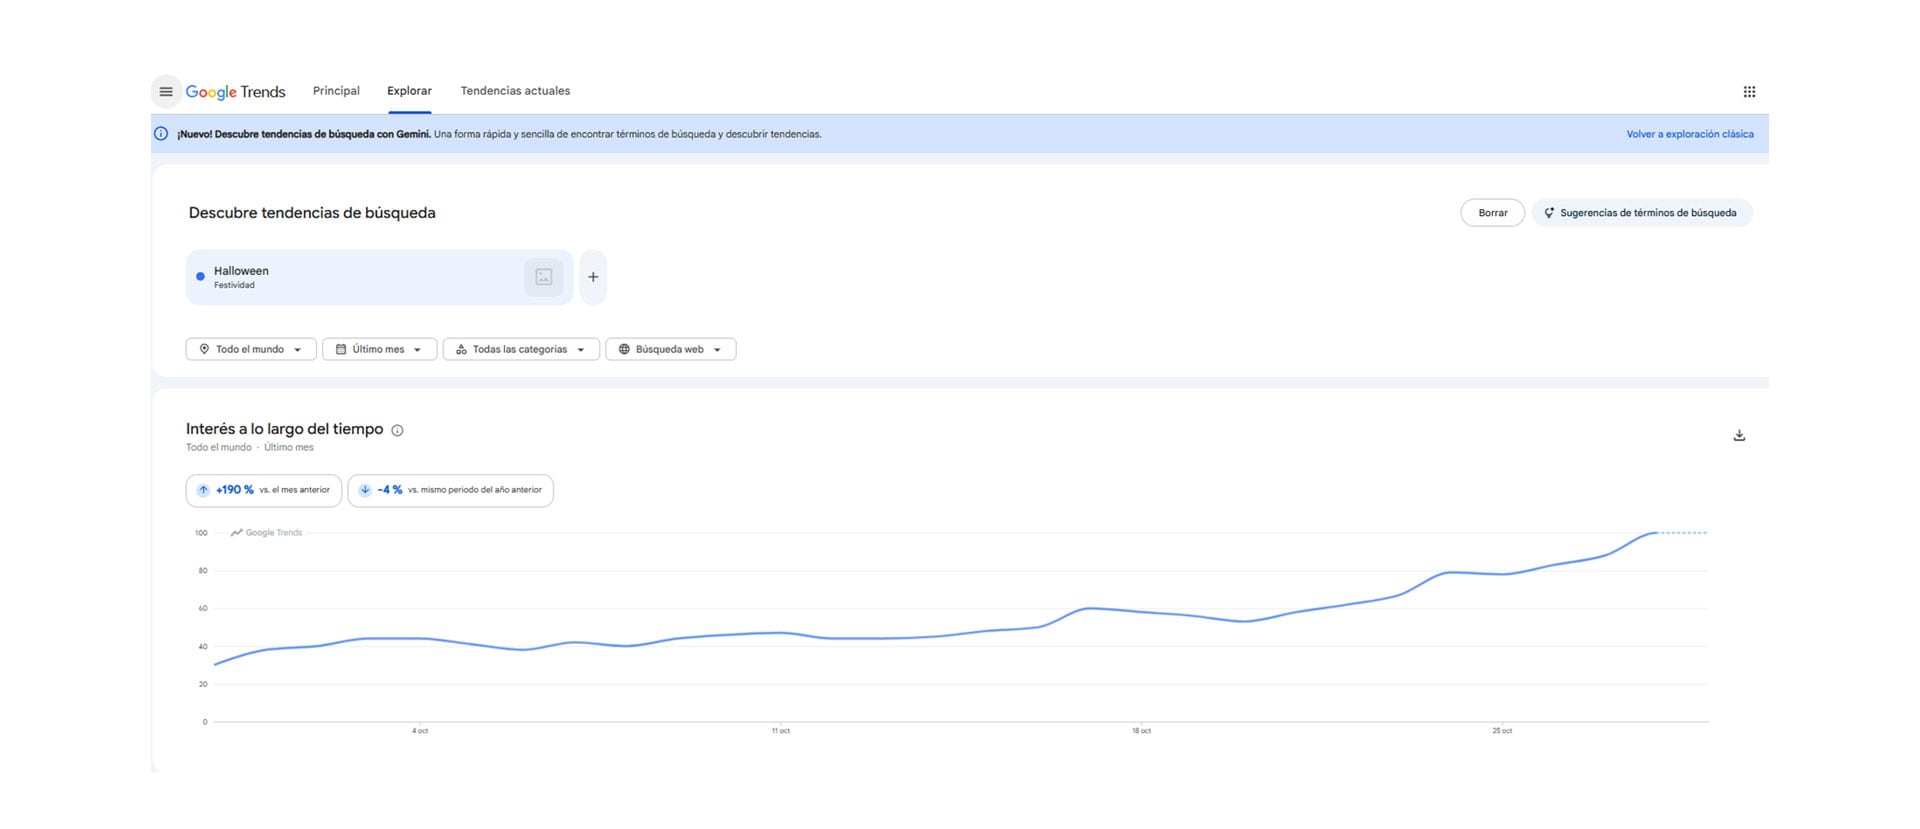The height and width of the screenshot is (829, 1920).
Task: Open the Búsqueda web search type dropdown
Action: coord(671,349)
